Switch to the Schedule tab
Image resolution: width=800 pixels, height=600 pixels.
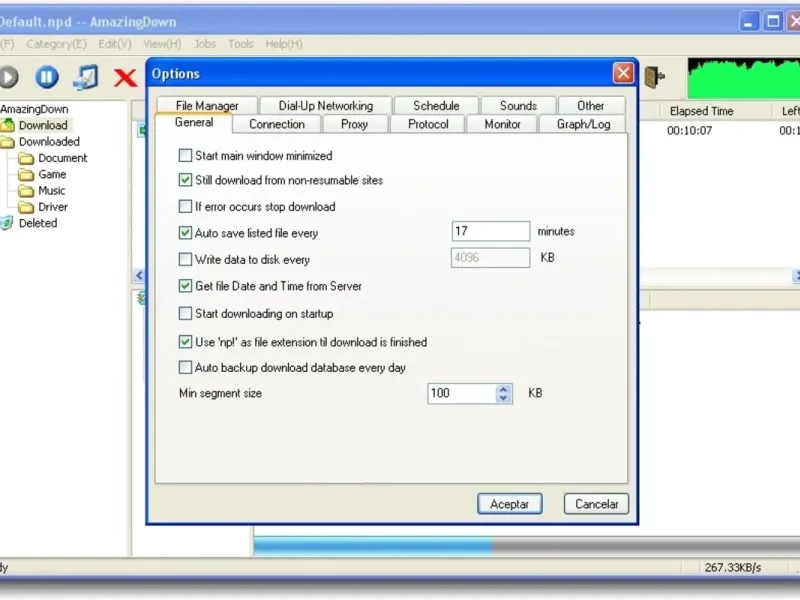pos(436,106)
